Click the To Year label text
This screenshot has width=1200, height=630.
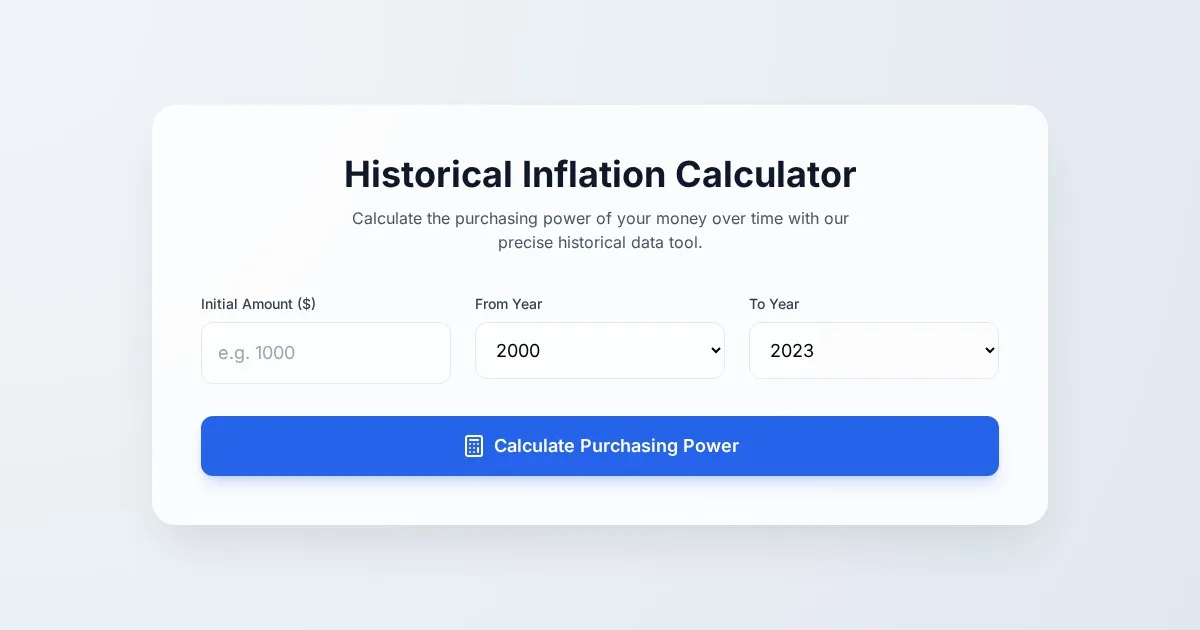click(x=774, y=304)
